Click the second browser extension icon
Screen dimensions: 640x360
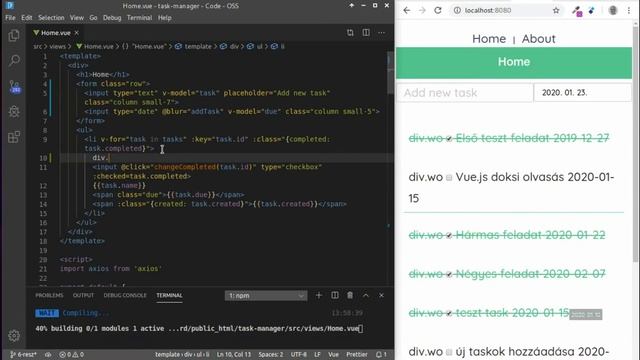click(592, 11)
